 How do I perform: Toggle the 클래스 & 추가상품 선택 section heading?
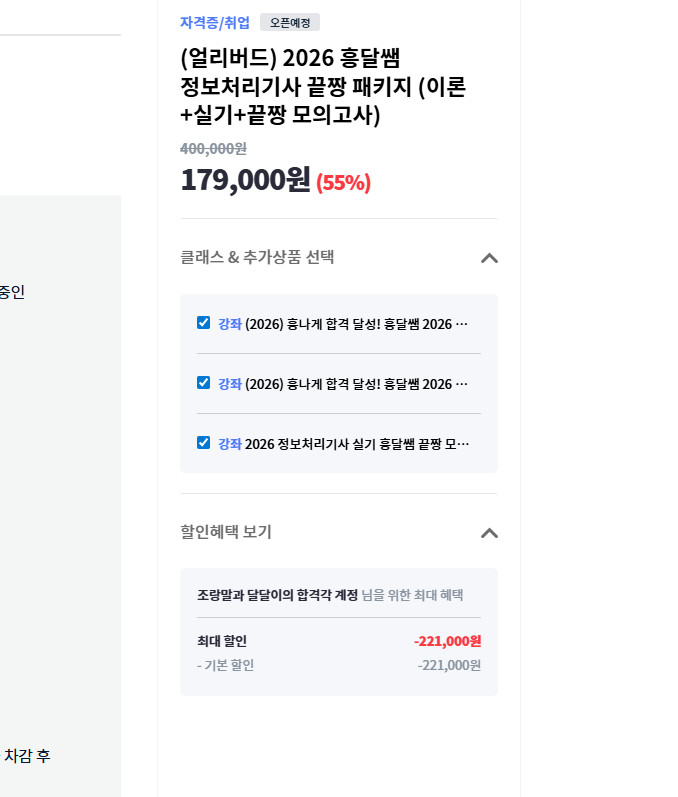tap(257, 258)
